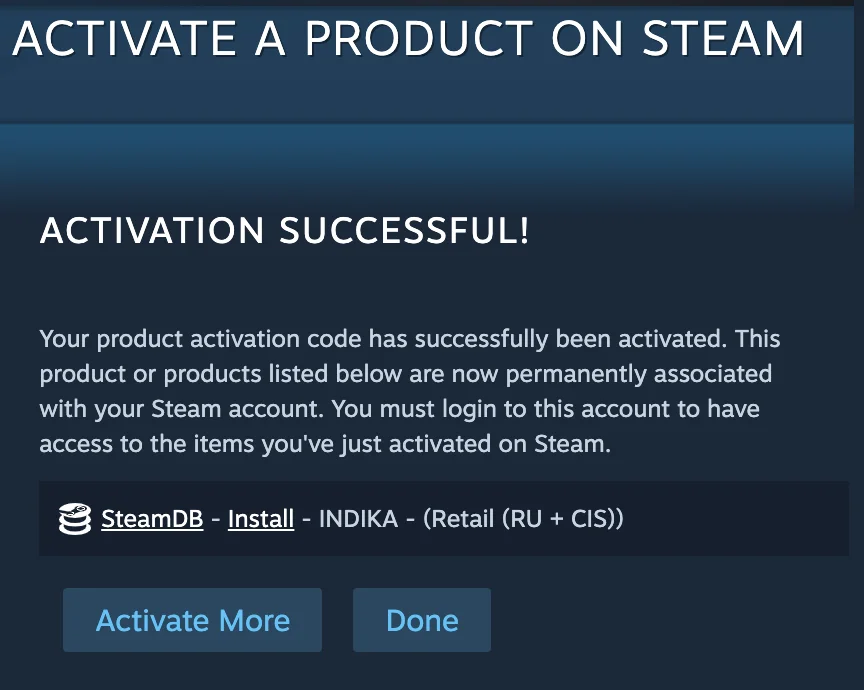Confirm activation with the Done button

pyautogui.click(x=422, y=620)
